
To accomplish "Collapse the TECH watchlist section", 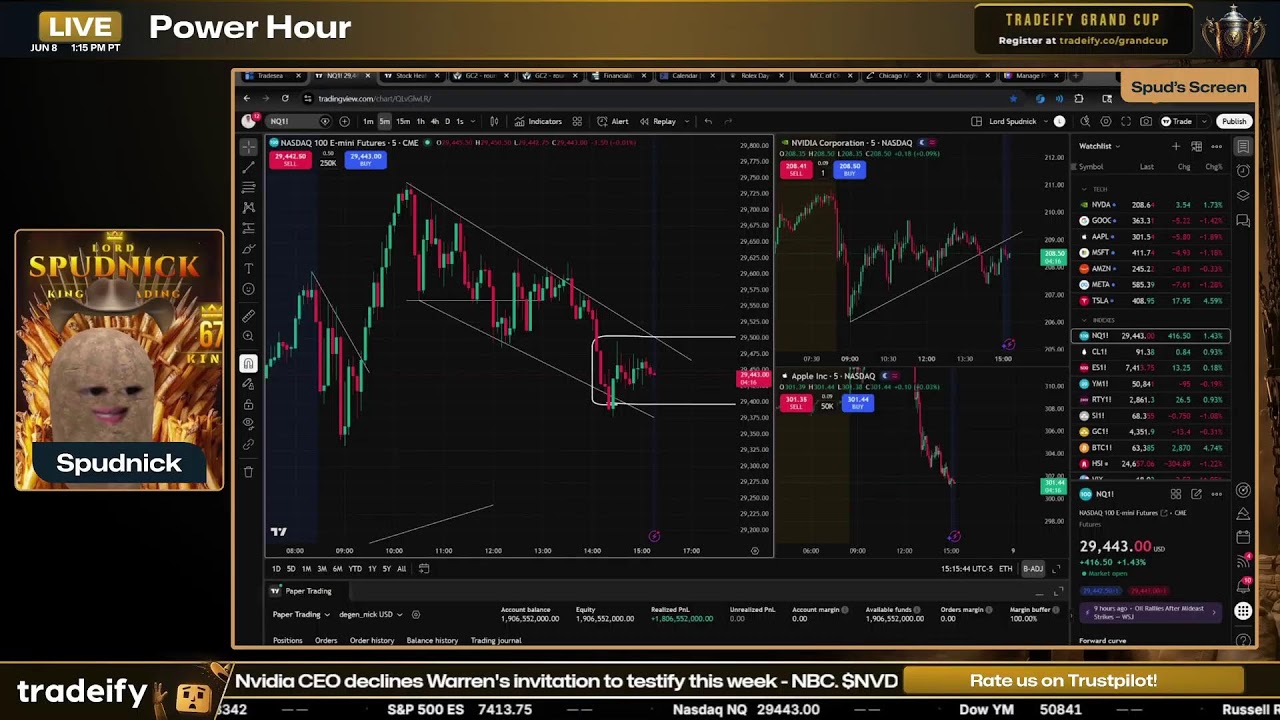I will (1084, 189).
